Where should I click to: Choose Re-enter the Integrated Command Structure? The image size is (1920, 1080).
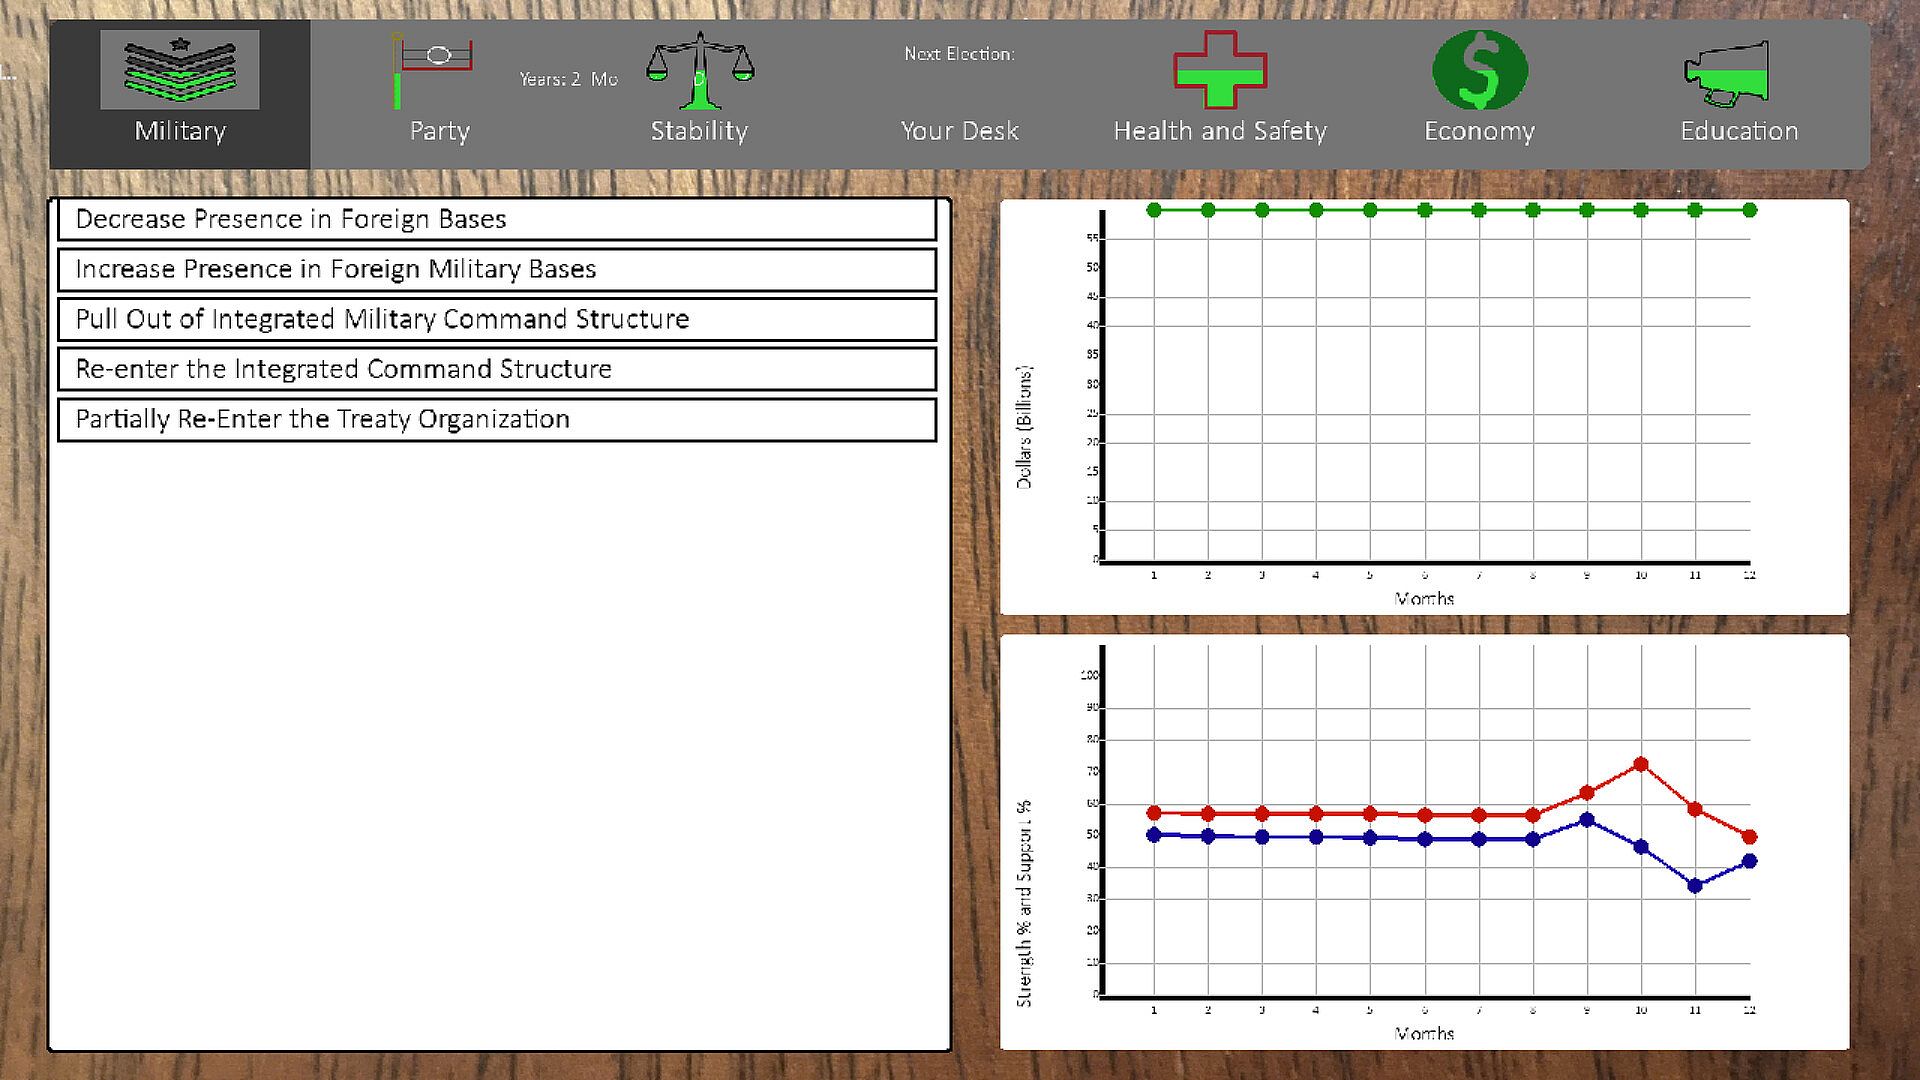[497, 369]
